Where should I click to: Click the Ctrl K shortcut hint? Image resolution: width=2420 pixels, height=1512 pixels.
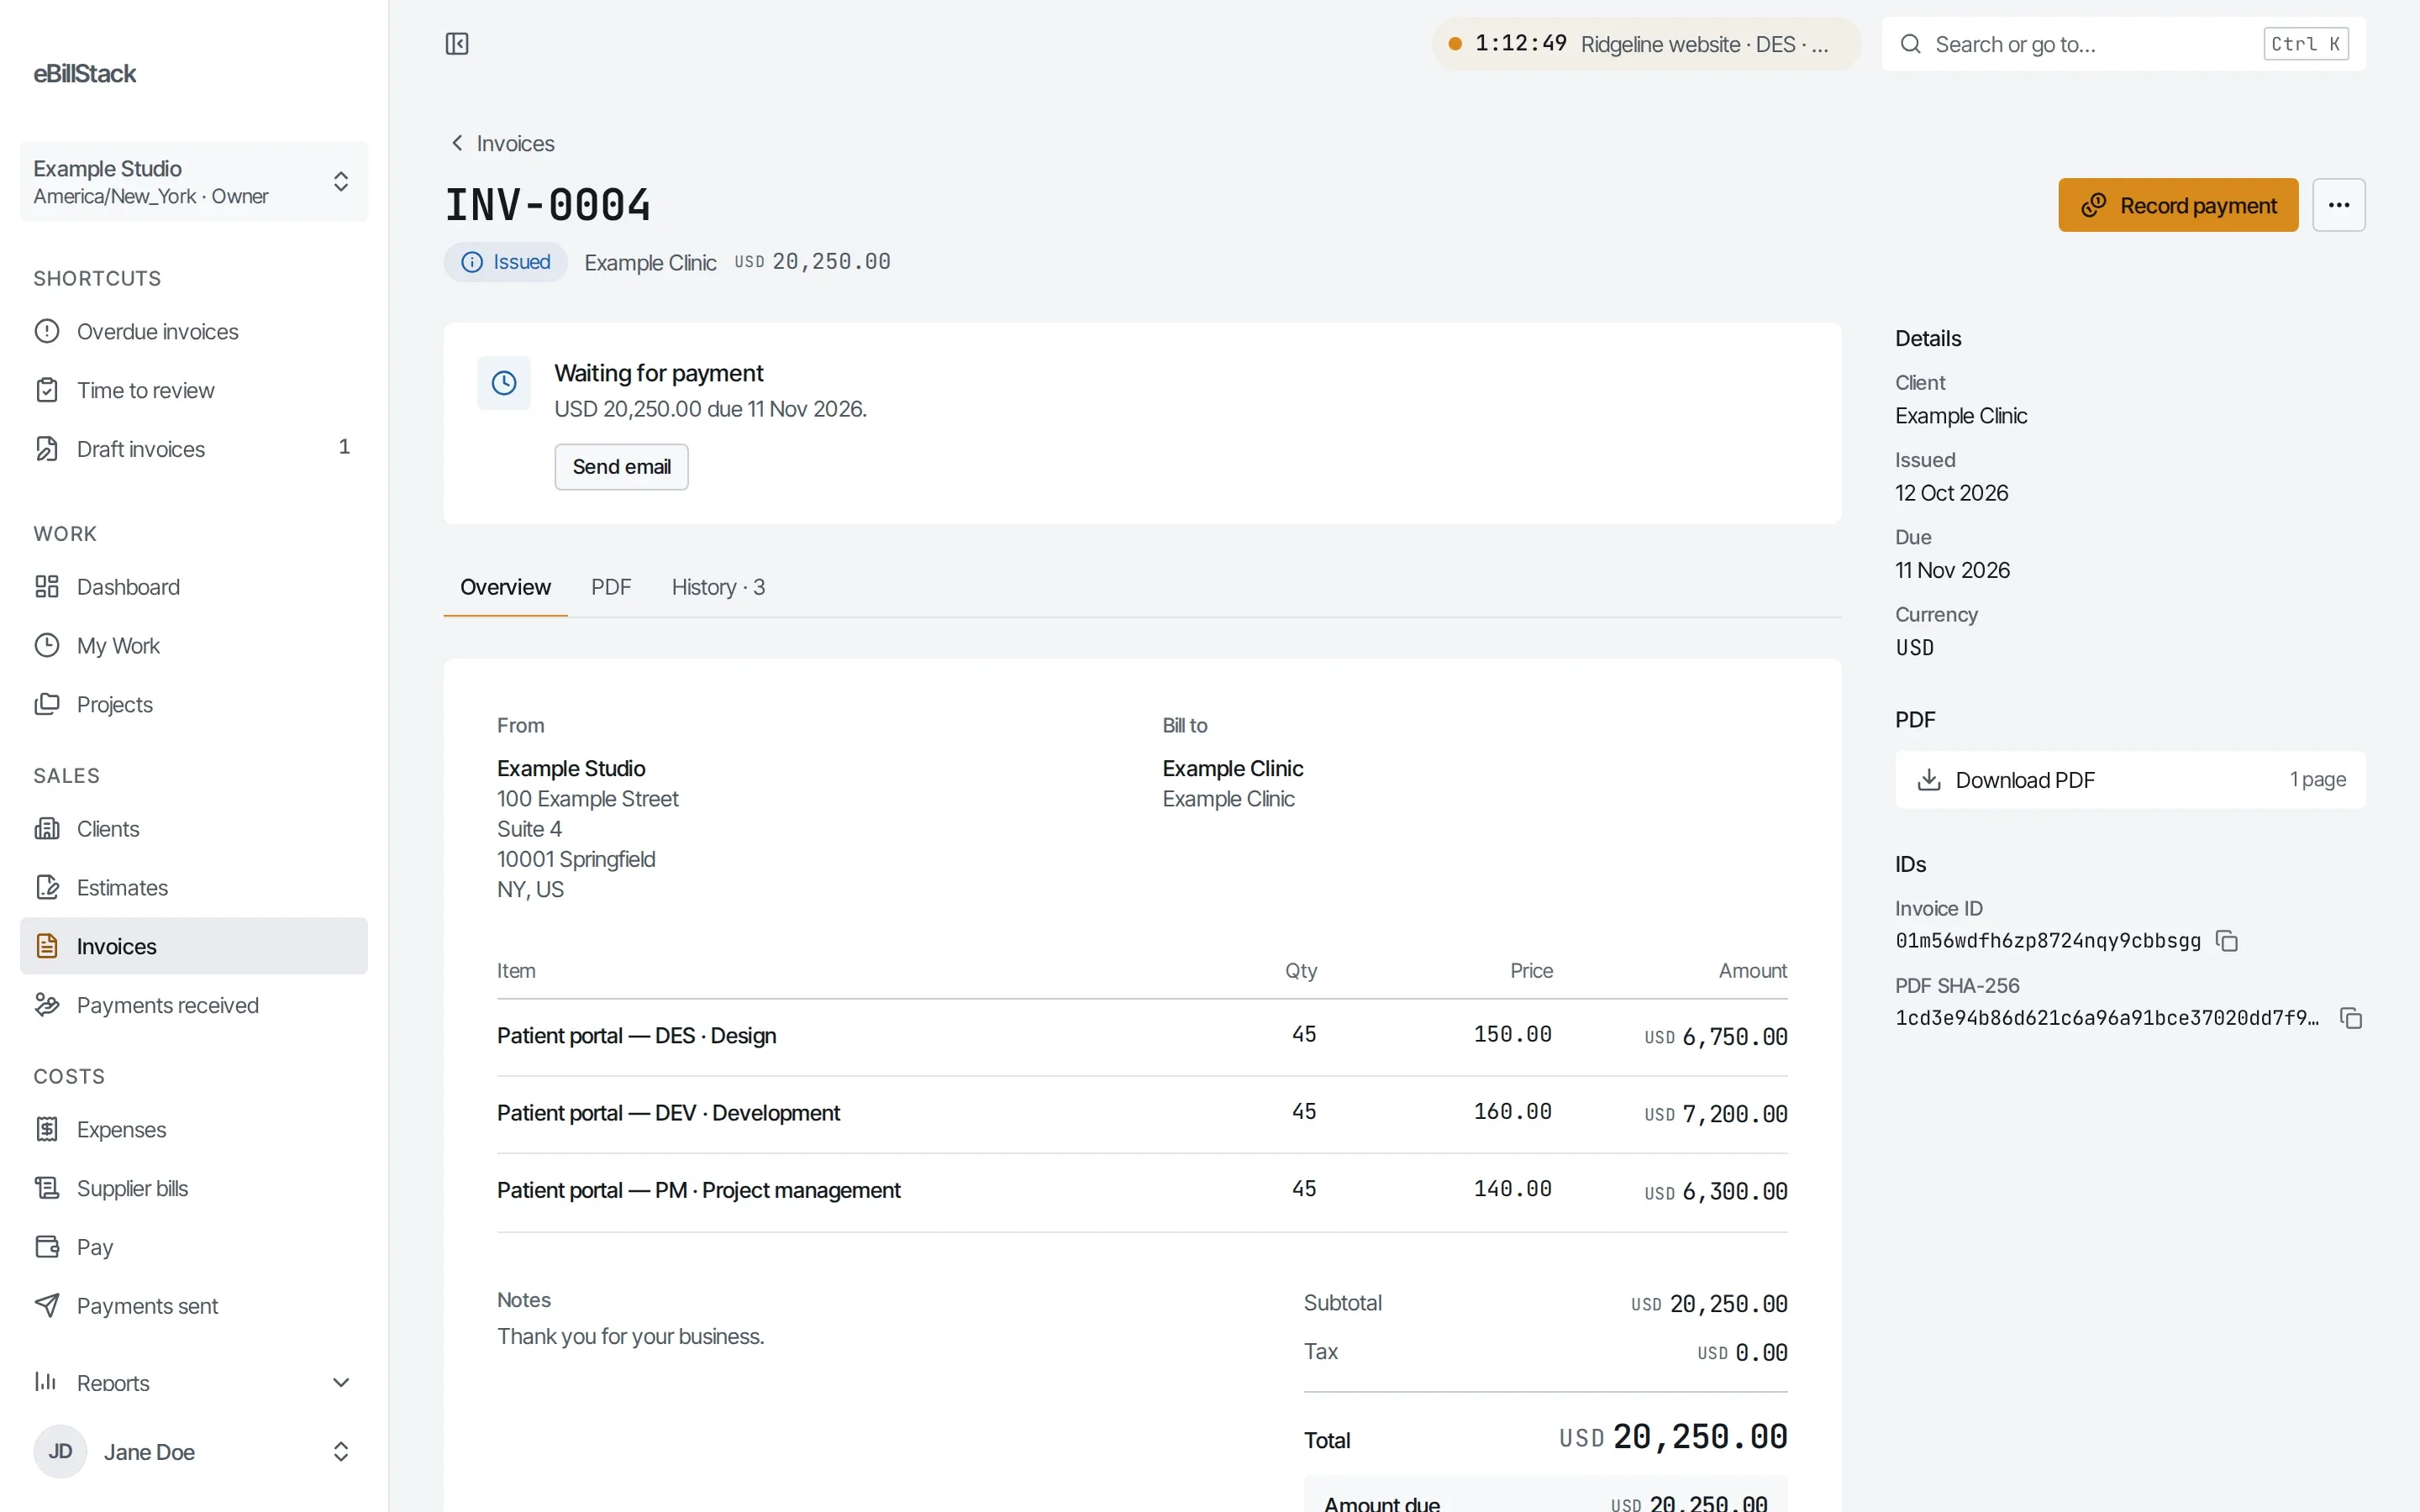[2305, 44]
